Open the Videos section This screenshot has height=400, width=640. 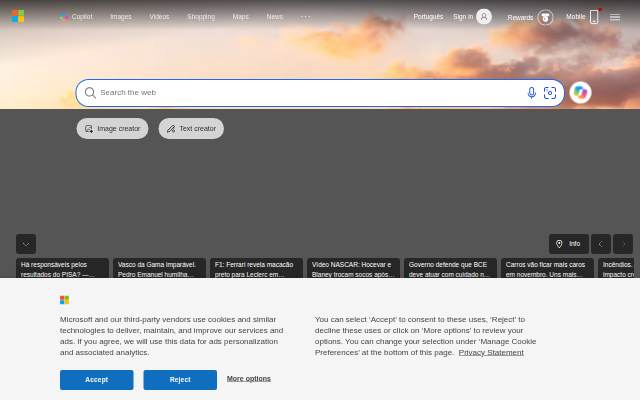coord(159,17)
